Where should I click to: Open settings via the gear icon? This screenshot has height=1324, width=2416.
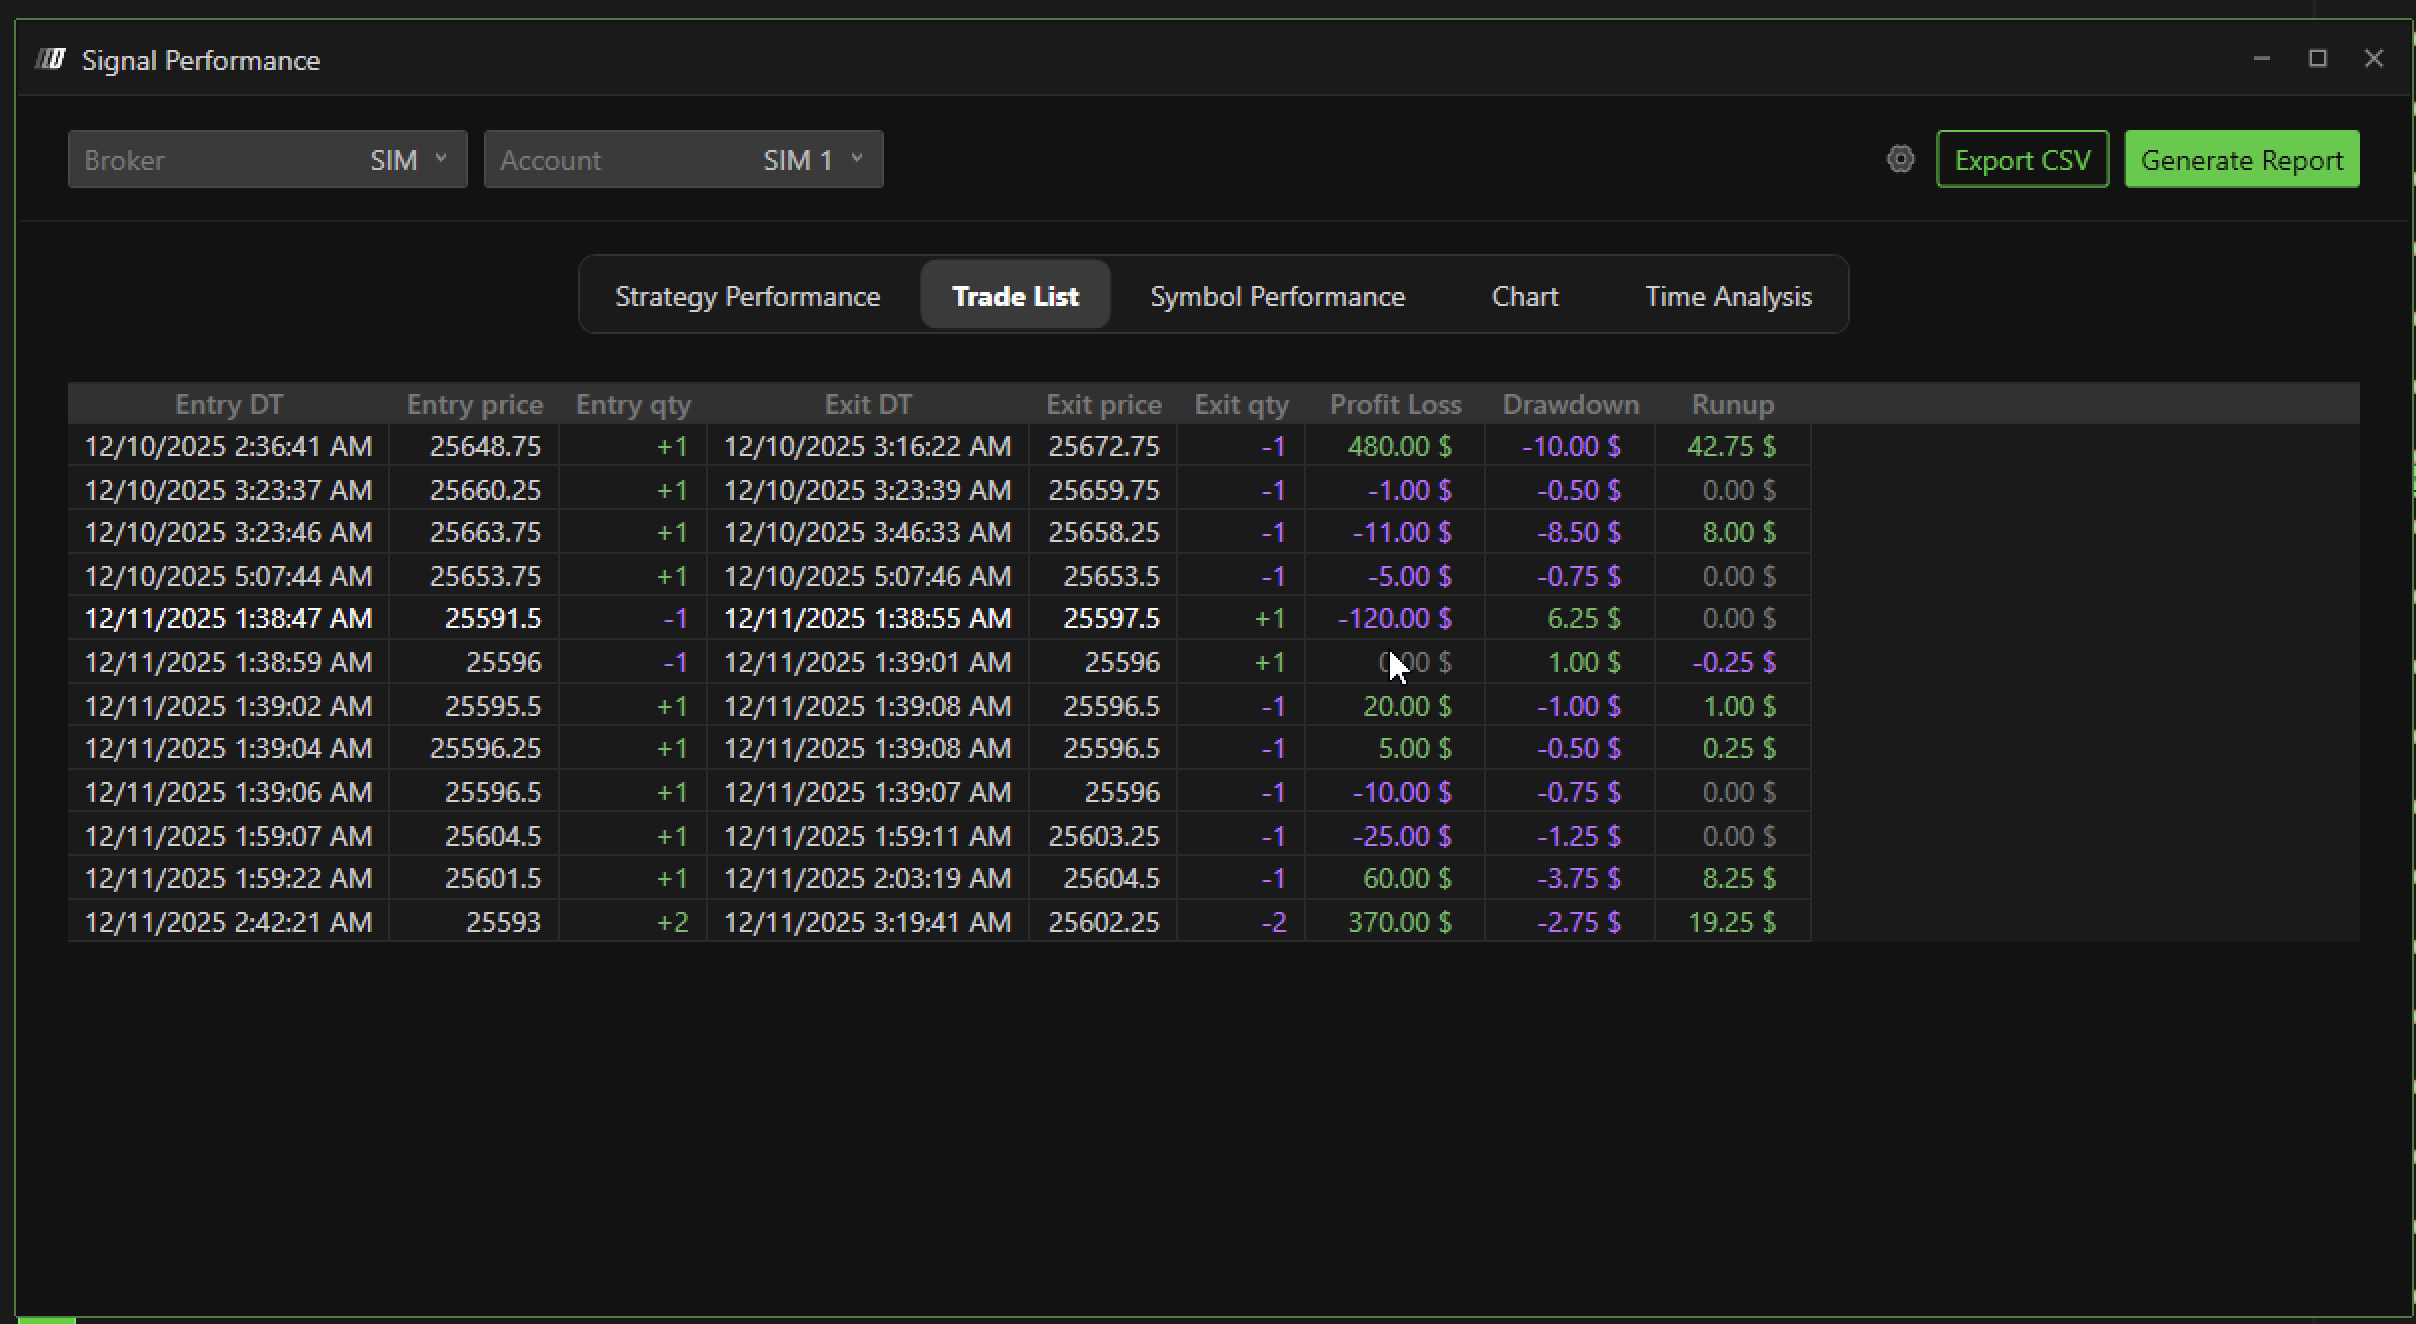tap(1900, 159)
